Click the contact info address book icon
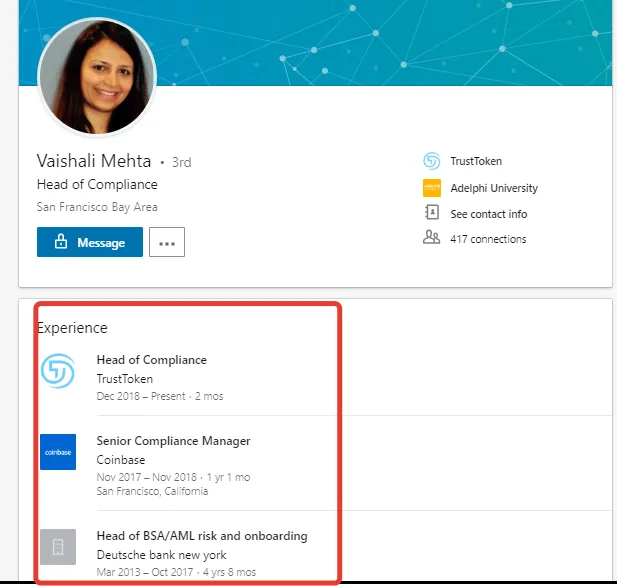This screenshot has height=586, width=617. coord(432,213)
